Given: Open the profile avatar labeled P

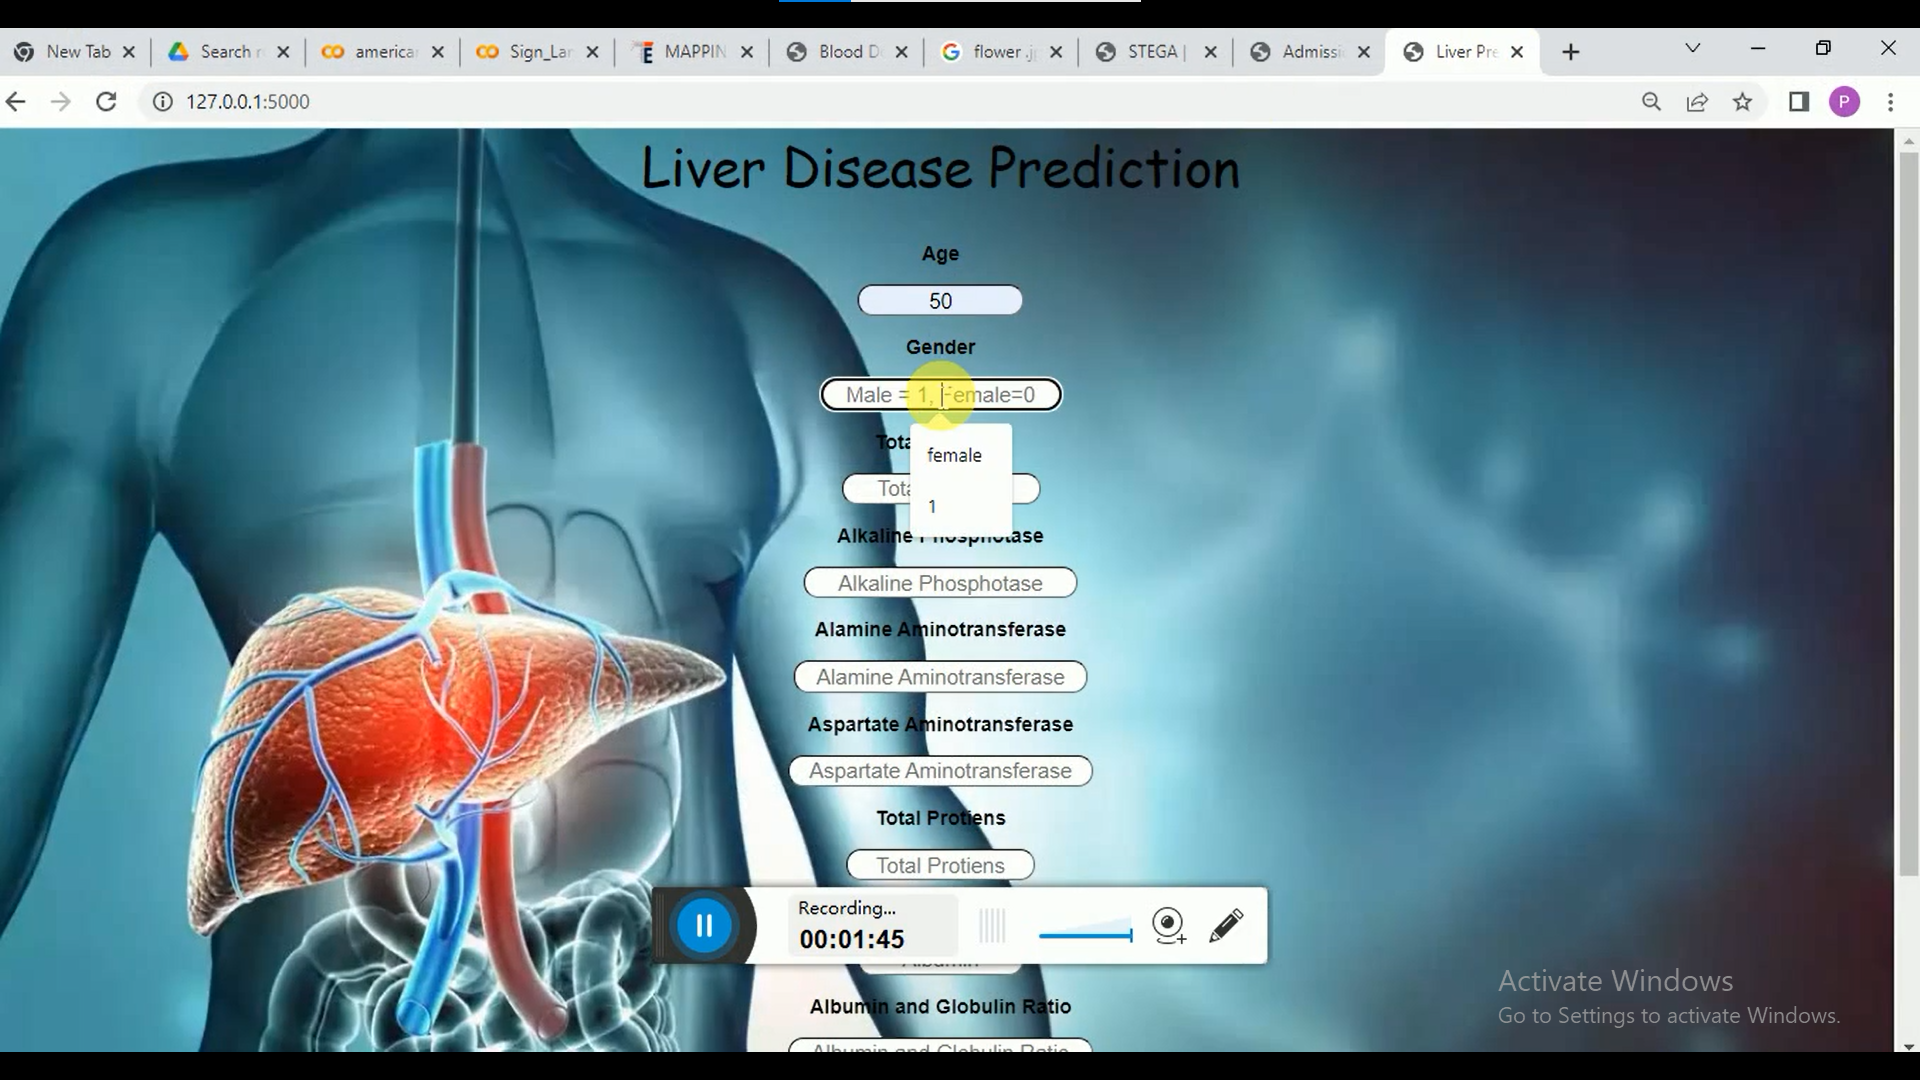Looking at the screenshot, I should tap(1844, 102).
